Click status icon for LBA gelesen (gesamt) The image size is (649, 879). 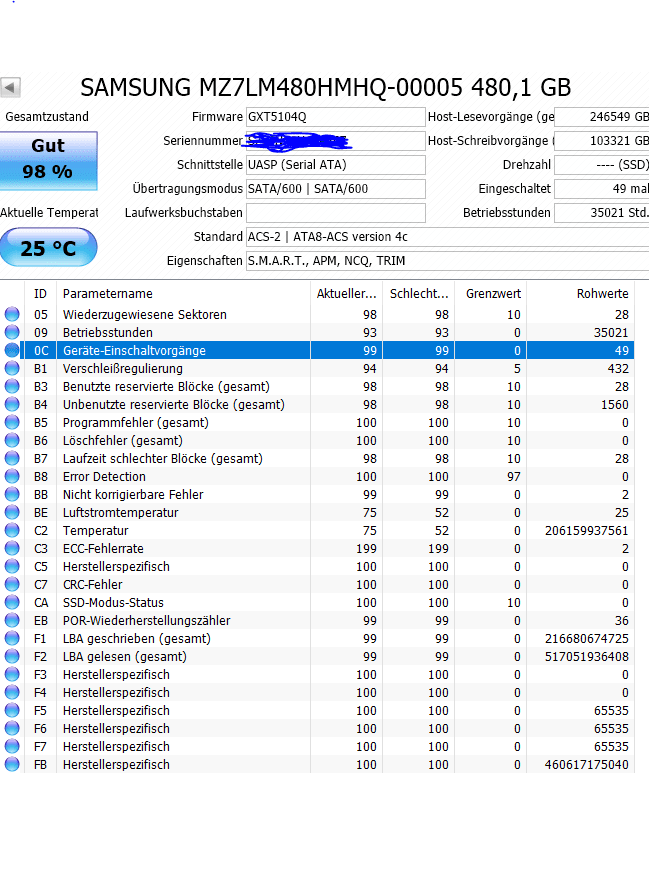(12, 656)
